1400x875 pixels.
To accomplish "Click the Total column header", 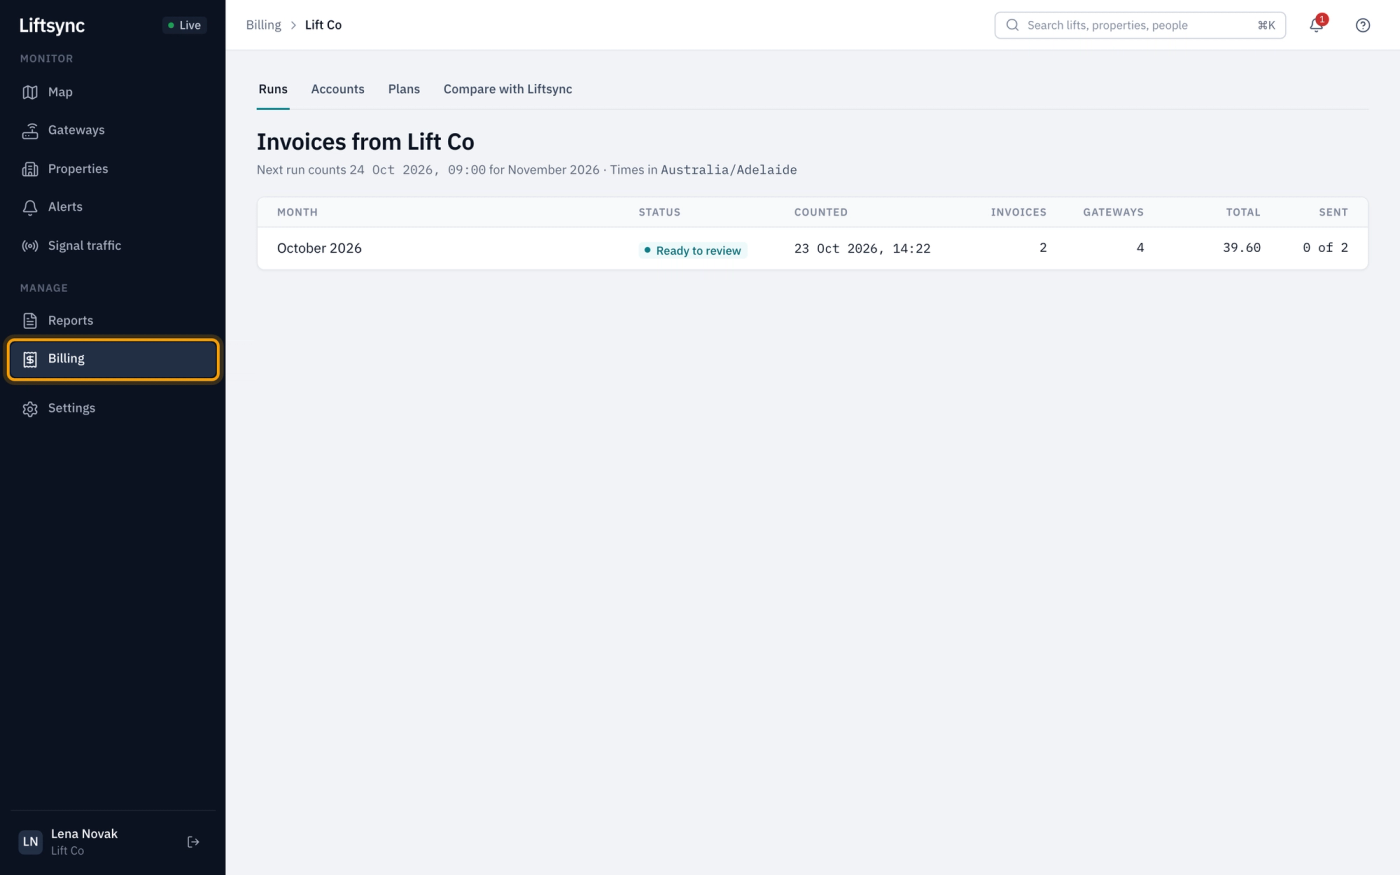I will (x=1243, y=212).
